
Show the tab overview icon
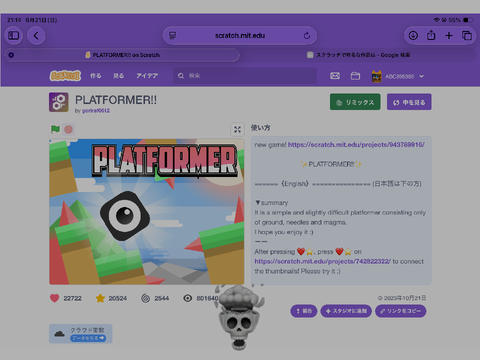(467, 35)
